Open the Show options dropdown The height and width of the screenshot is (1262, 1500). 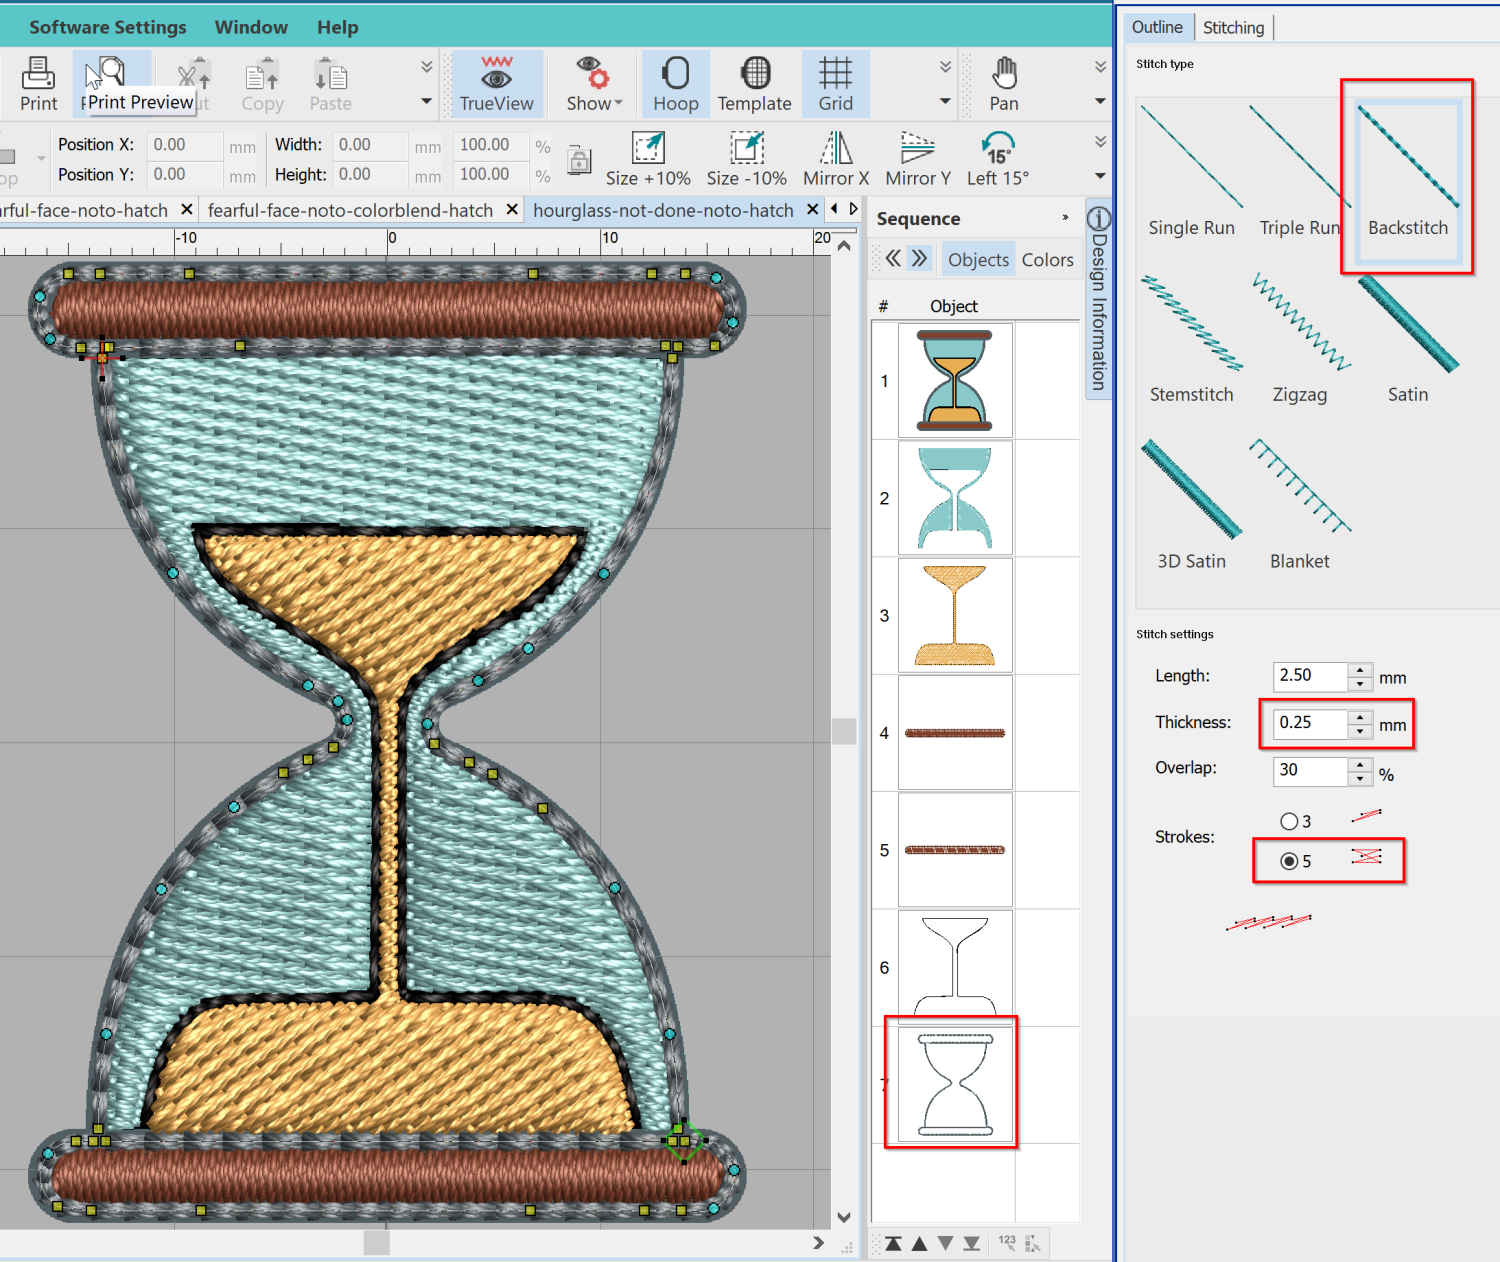592,83
